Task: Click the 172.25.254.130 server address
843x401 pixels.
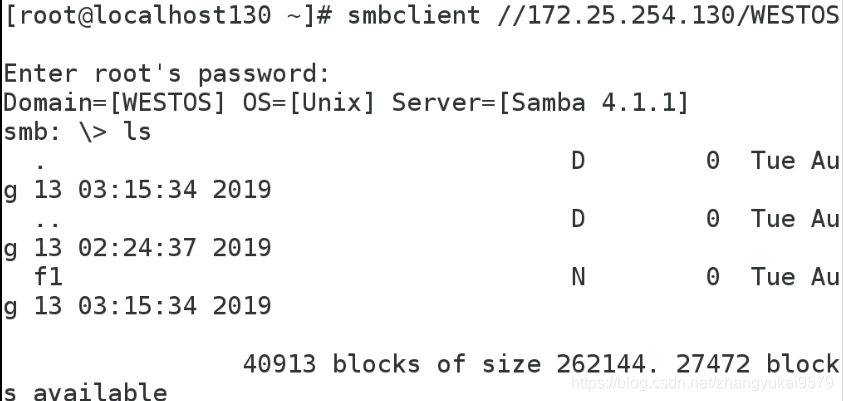Action: point(631,15)
